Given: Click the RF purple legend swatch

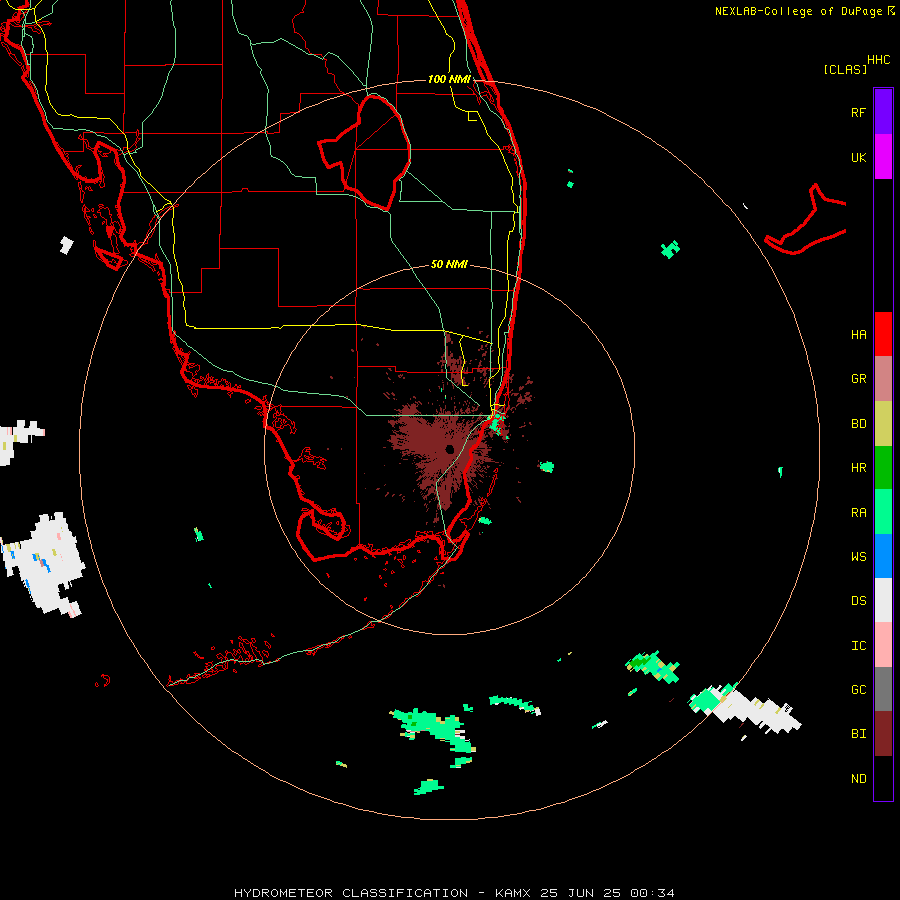Looking at the screenshot, I should click(x=883, y=112).
